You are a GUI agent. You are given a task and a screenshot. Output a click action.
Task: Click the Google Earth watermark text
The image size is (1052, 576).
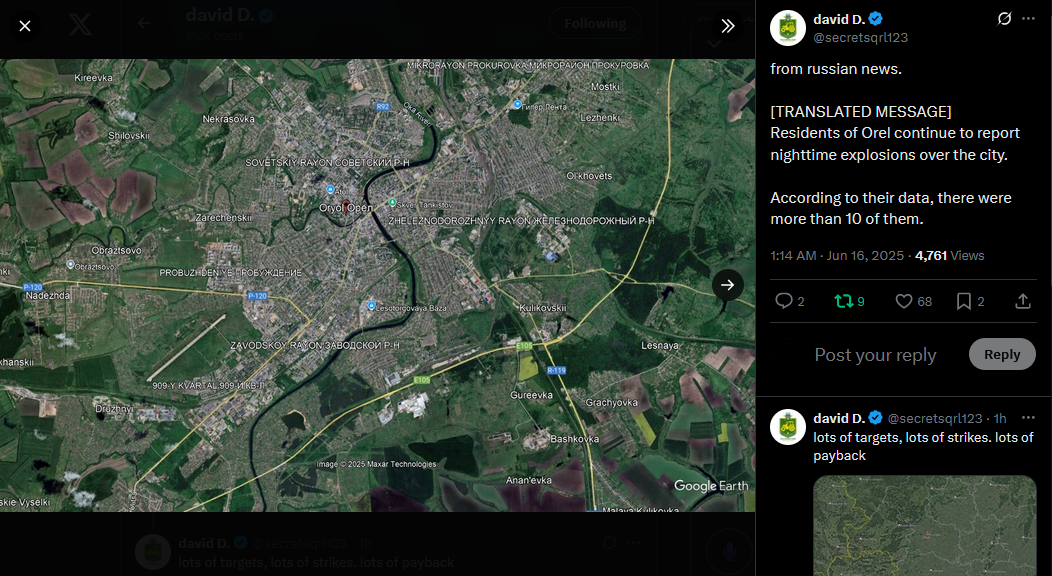711,485
